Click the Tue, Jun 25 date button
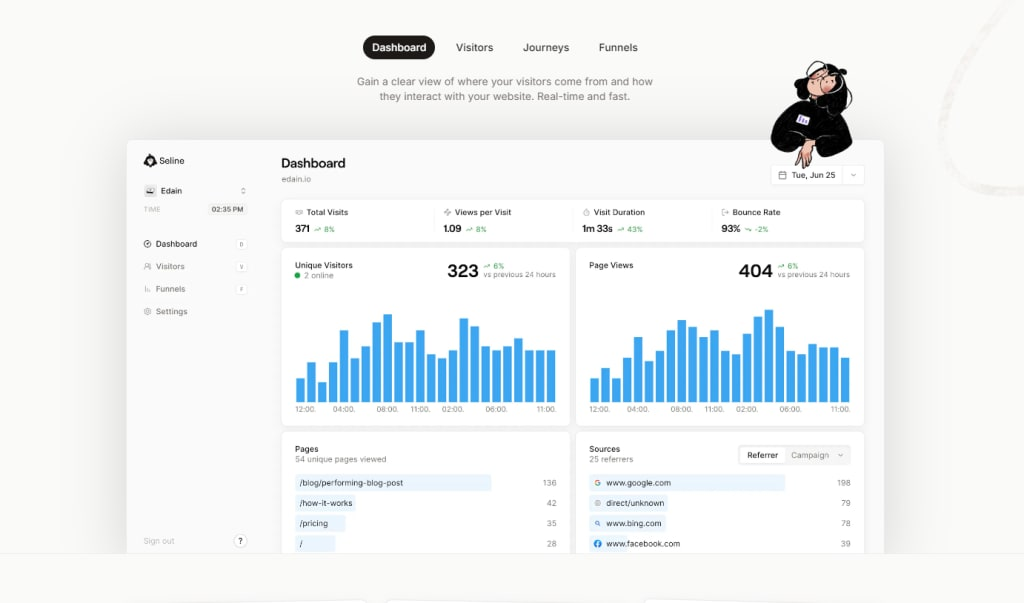1024x603 pixels. (x=807, y=175)
